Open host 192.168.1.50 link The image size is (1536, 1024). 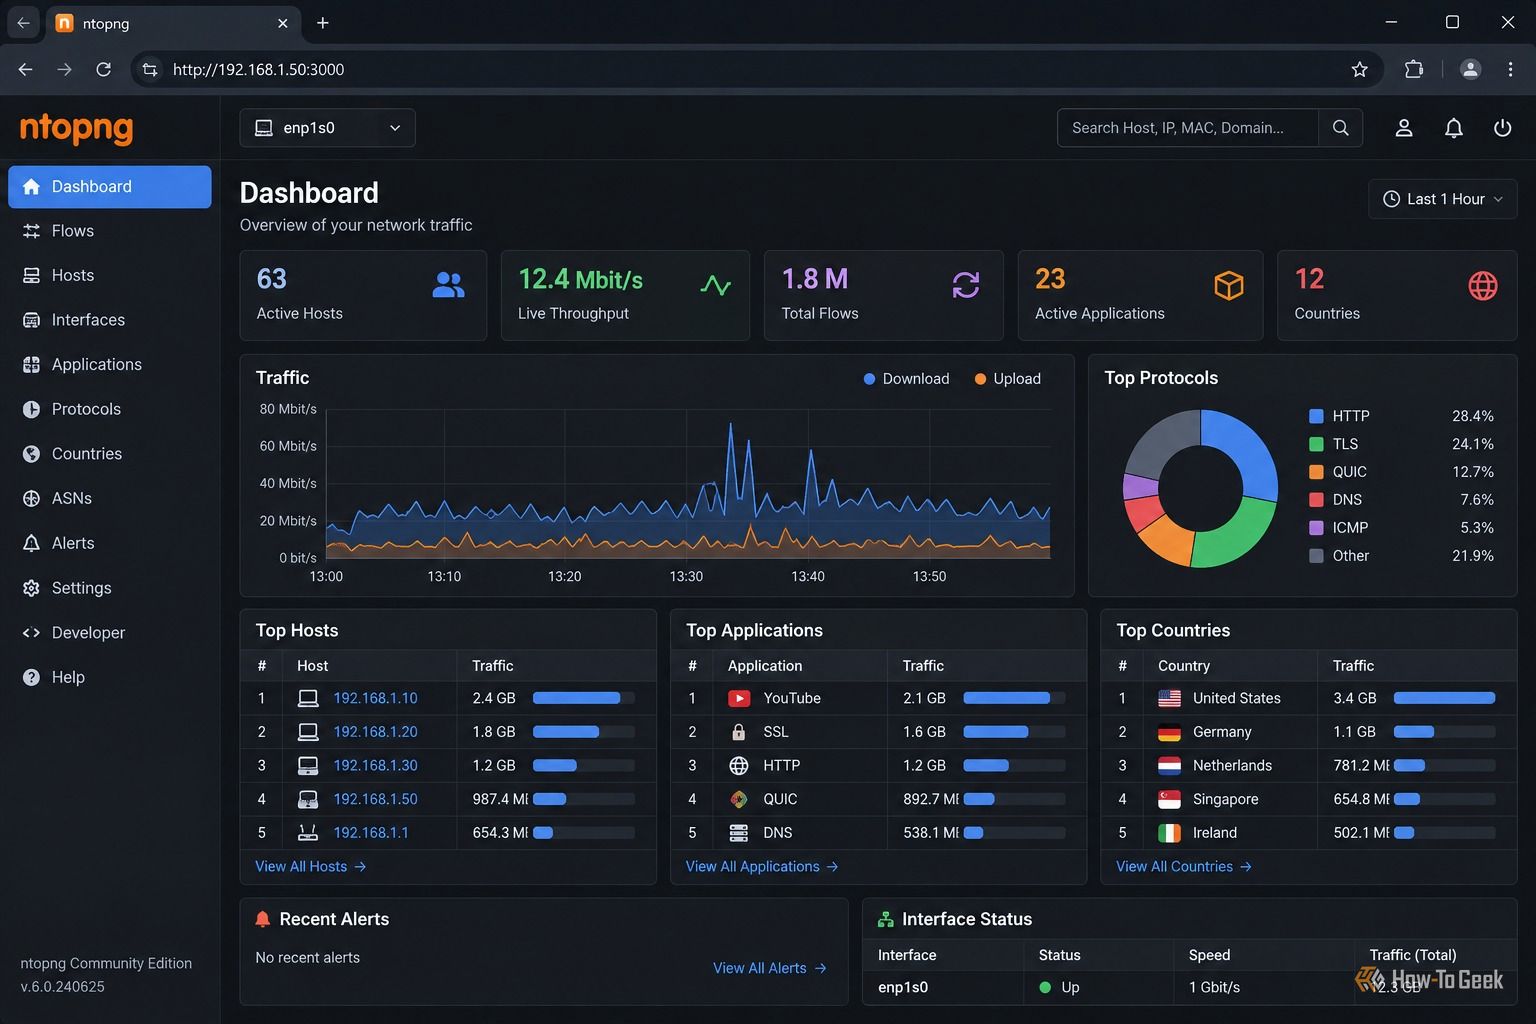[x=375, y=799]
